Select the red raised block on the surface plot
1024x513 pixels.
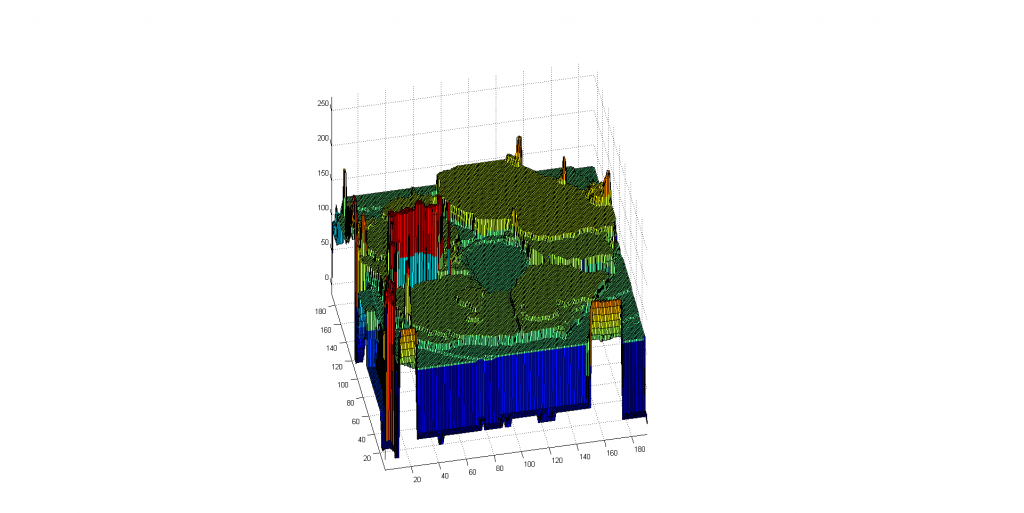(415, 228)
